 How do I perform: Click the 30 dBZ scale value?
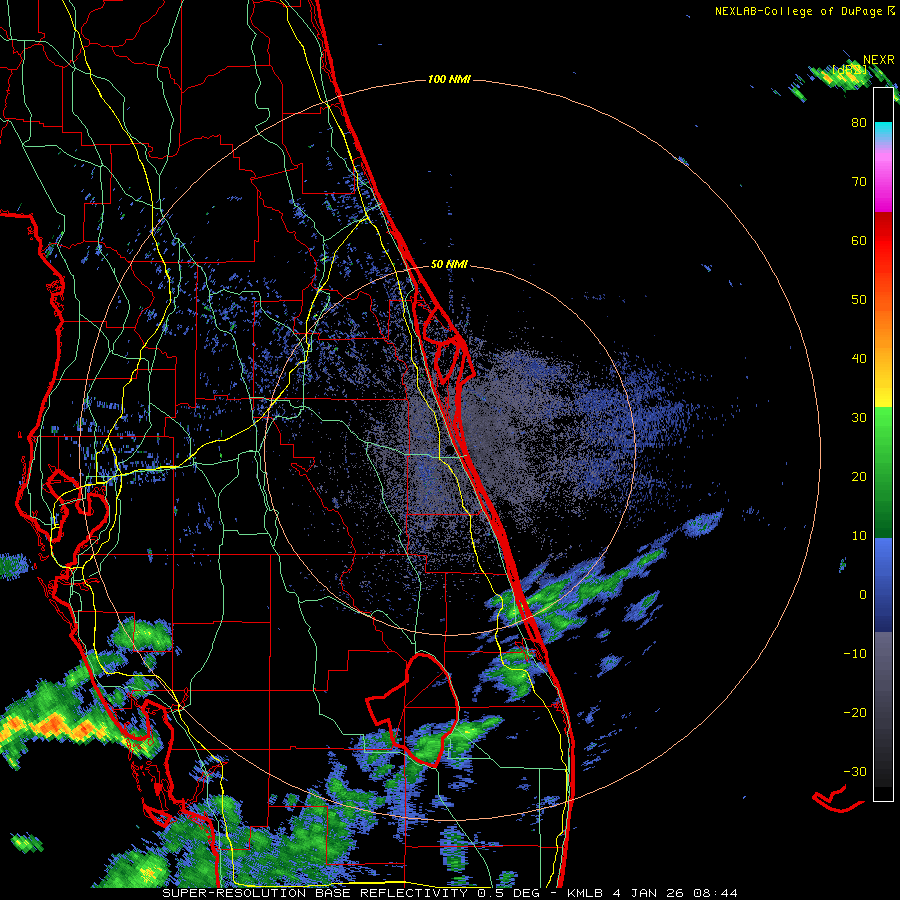pyautogui.click(x=859, y=418)
